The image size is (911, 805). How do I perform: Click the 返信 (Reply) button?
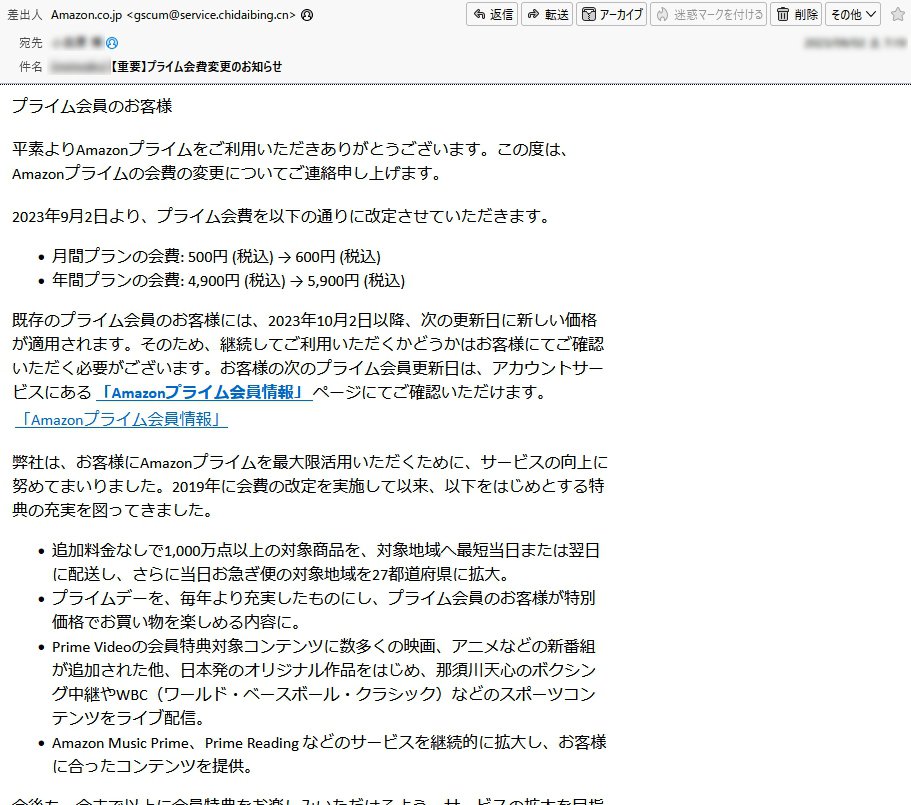click(492, 14)
